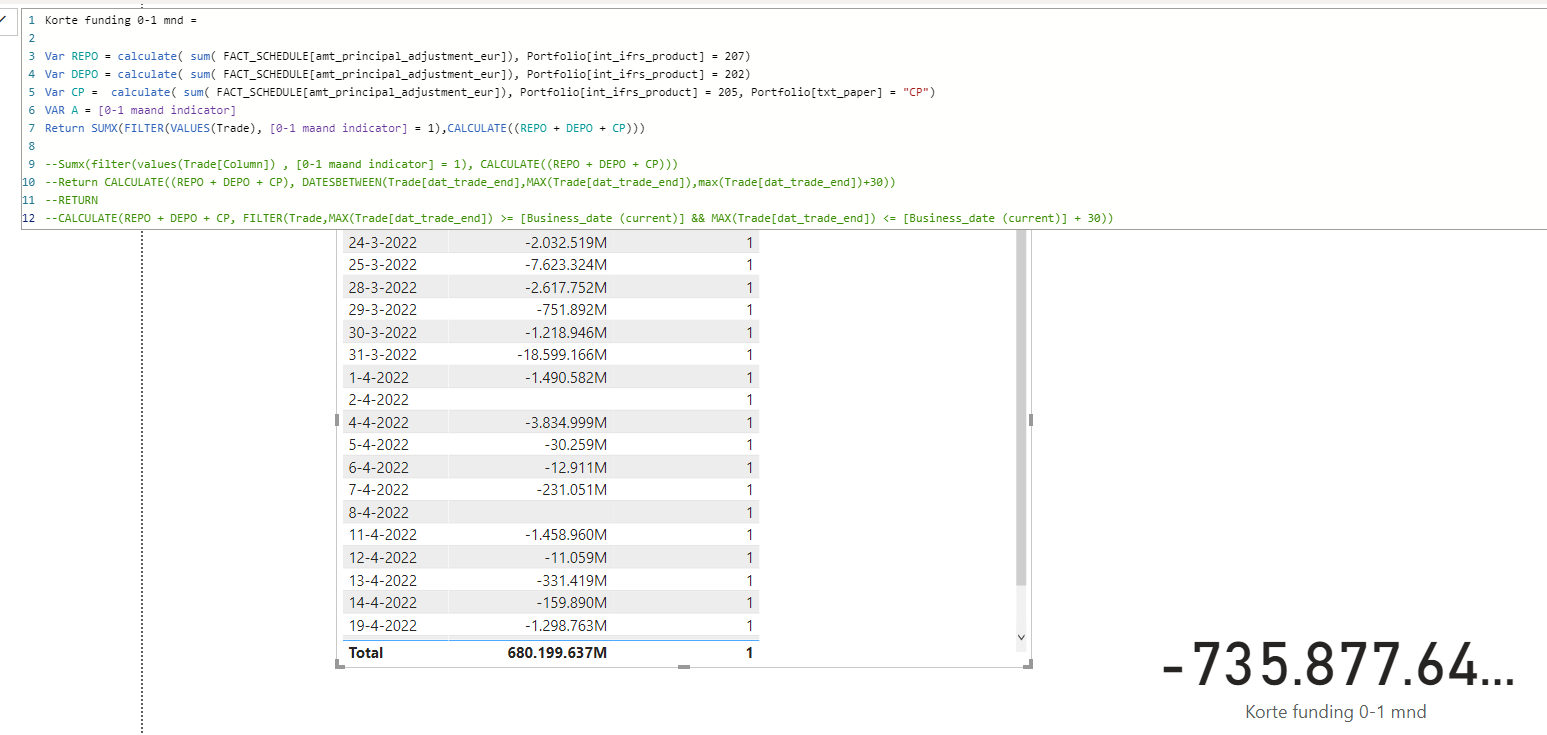
Task: Select date cell 19-4-2022
Action: (x=383, y=626)
